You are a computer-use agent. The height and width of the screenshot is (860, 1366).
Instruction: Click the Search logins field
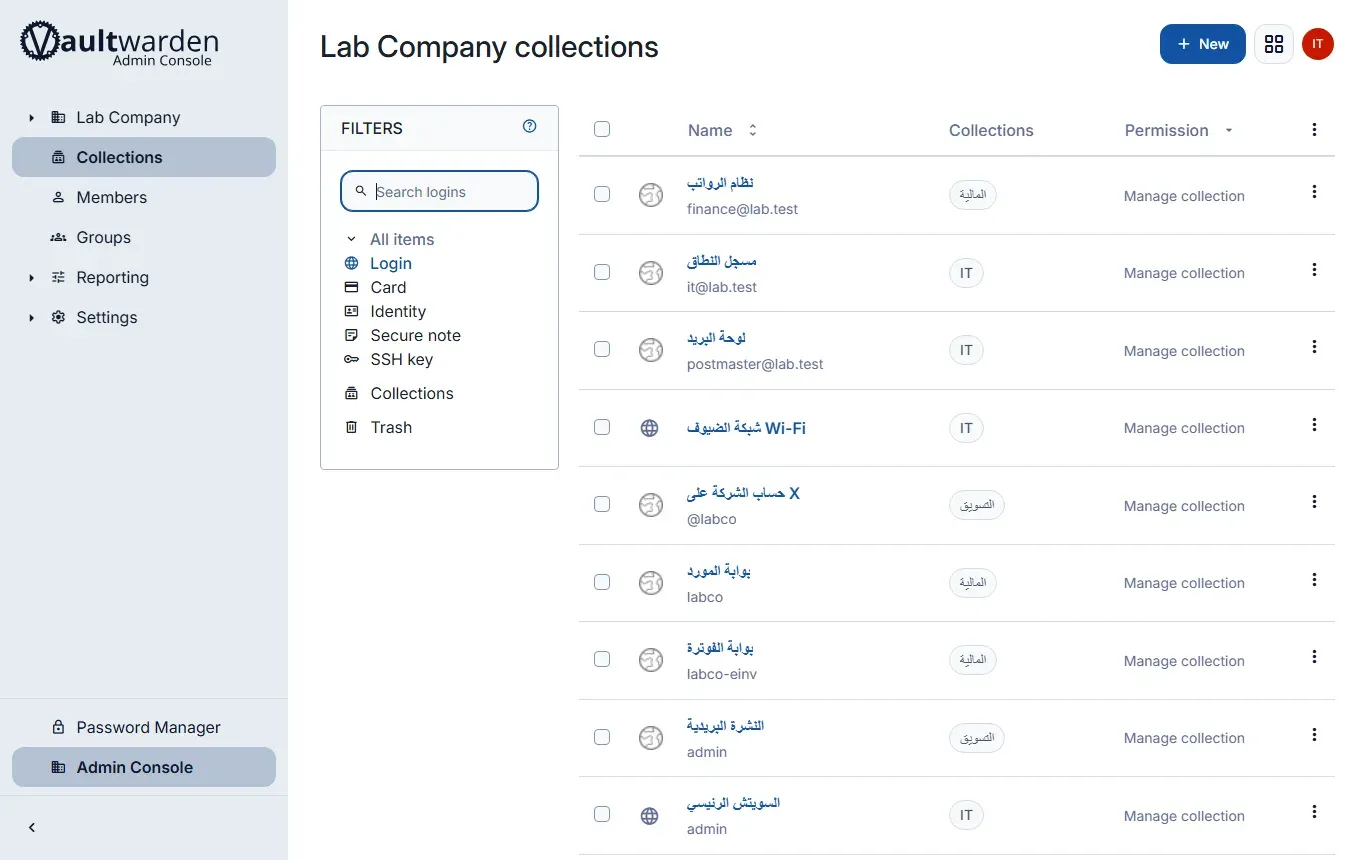point(439,191)
